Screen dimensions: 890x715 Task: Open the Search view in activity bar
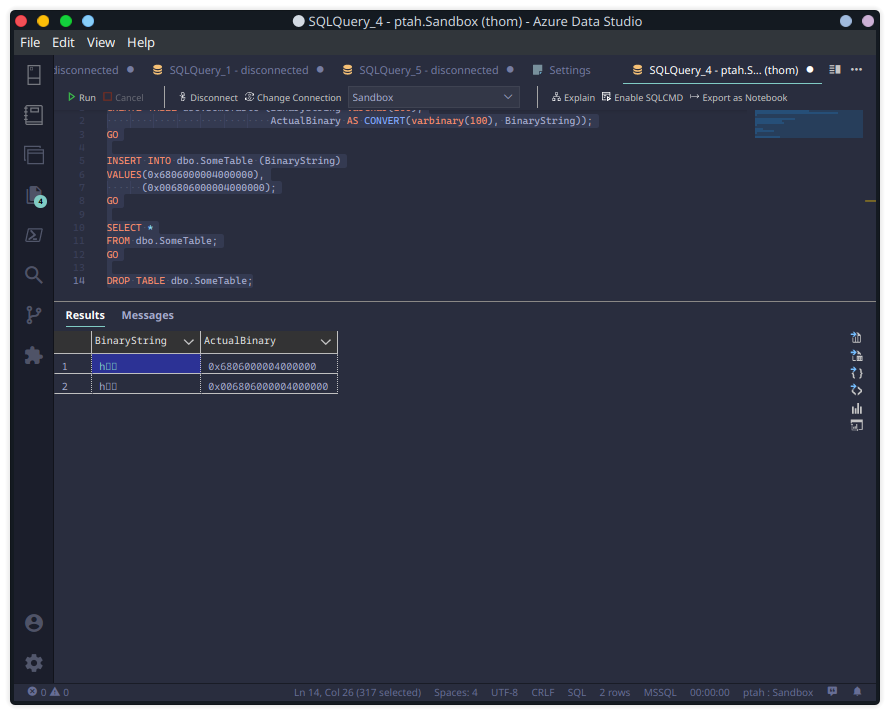(x=33, y=275)
